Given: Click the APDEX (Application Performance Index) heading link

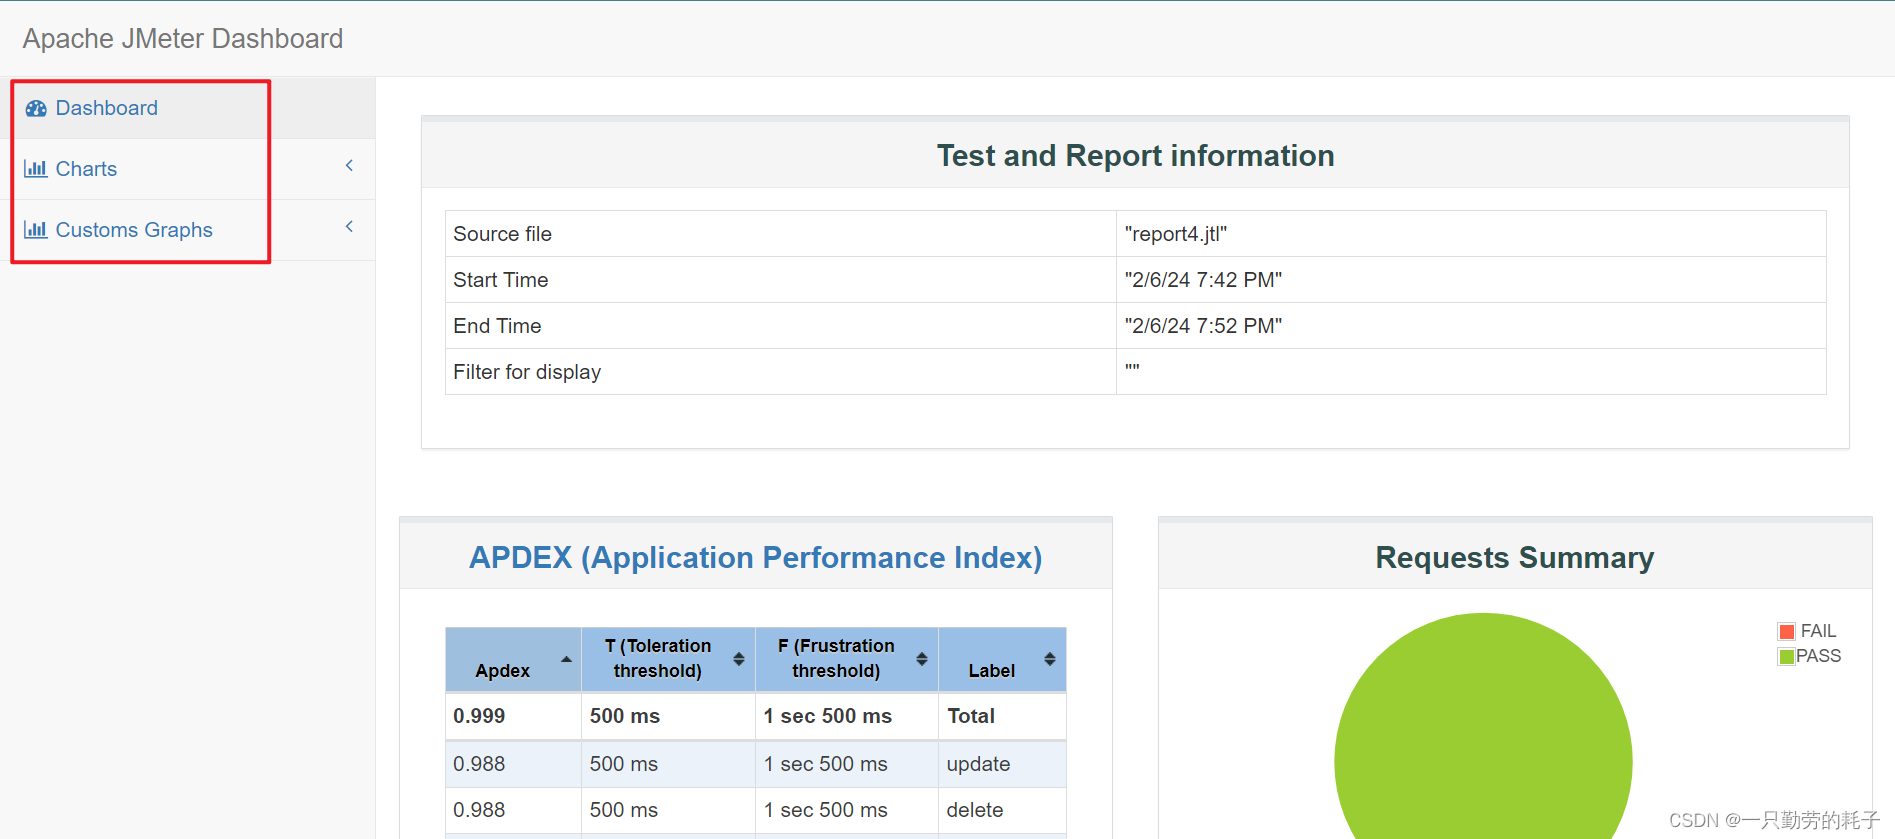Looking at the screenshot, I should [x=756, y=557].
